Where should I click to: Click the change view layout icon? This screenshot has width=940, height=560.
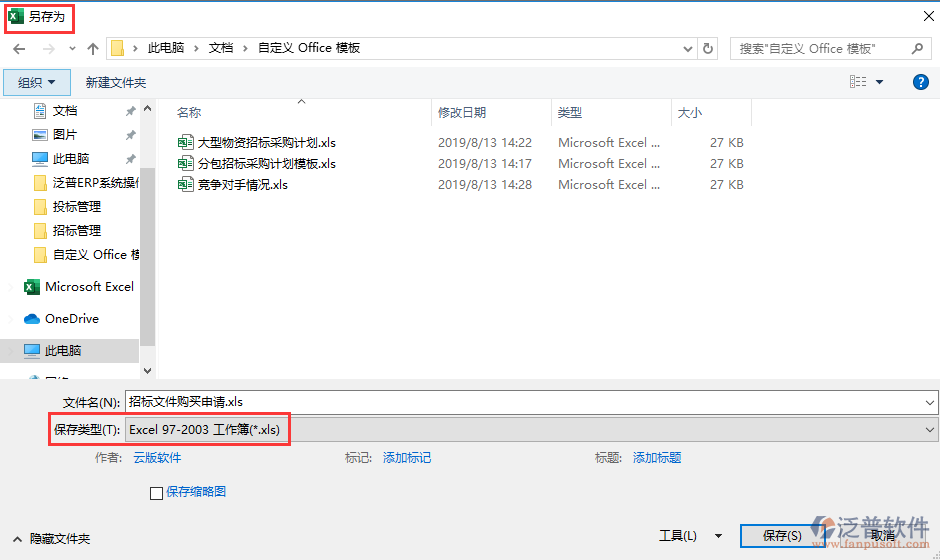(858, 82)
